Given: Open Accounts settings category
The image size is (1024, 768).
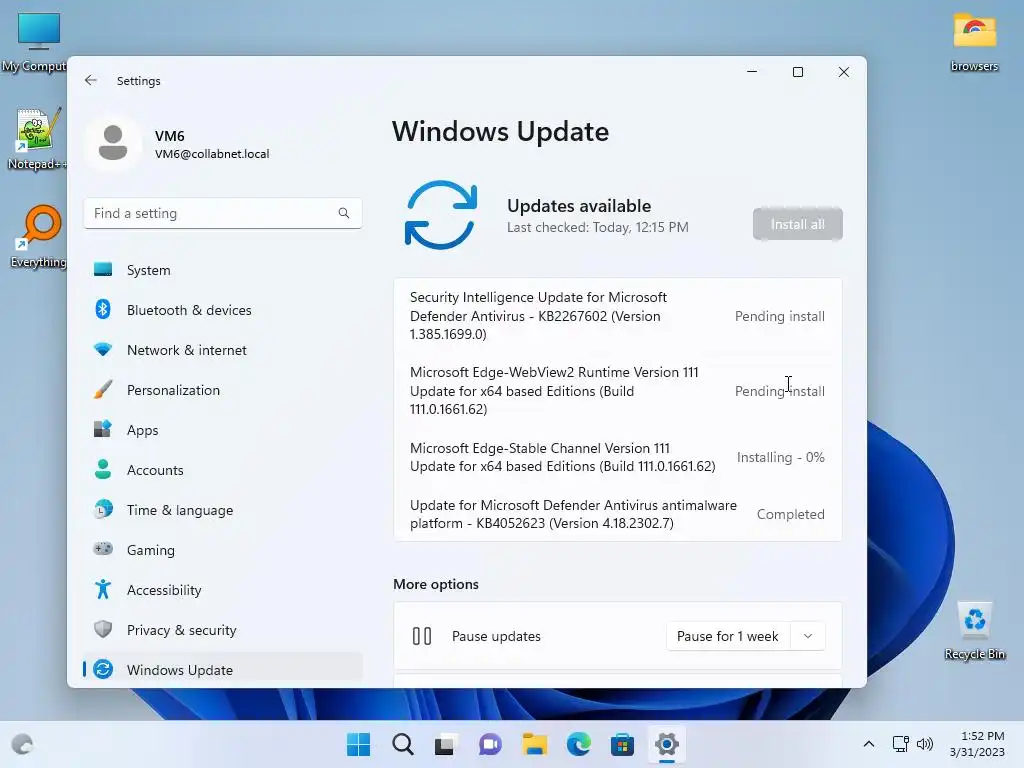Looking at the screenshot, I should tap(223, 470).
